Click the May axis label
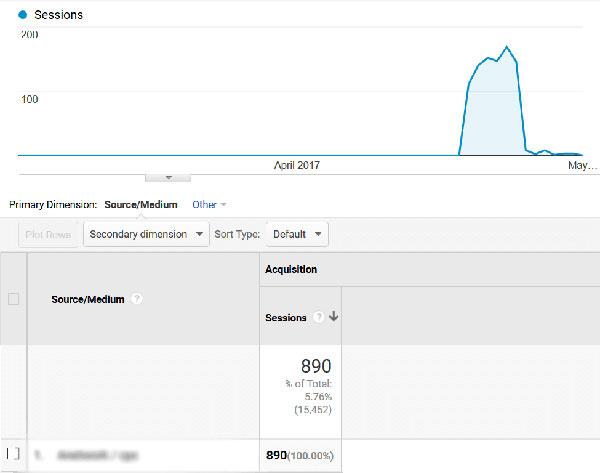Screen dimensions: 600x473 pos(582,165)
